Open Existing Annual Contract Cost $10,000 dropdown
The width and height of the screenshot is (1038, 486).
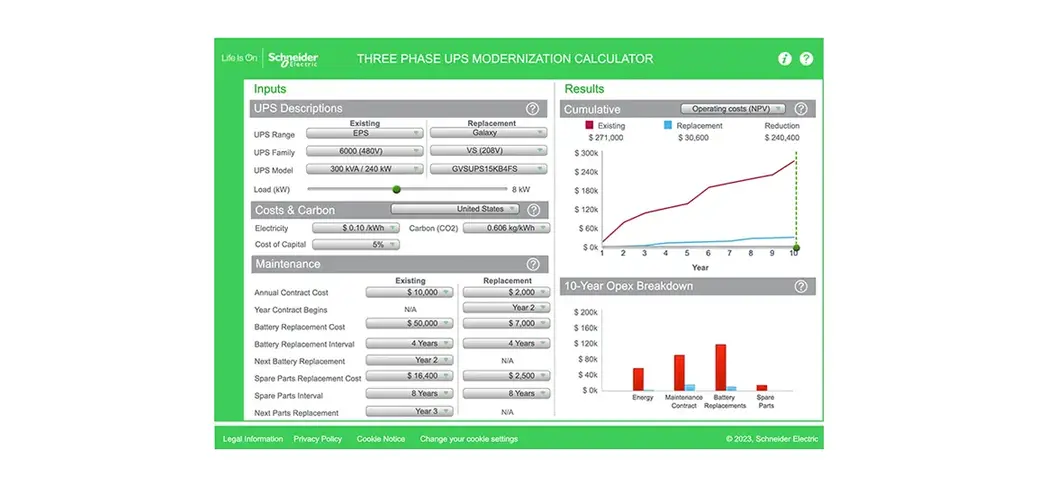(x=410, y=292)
